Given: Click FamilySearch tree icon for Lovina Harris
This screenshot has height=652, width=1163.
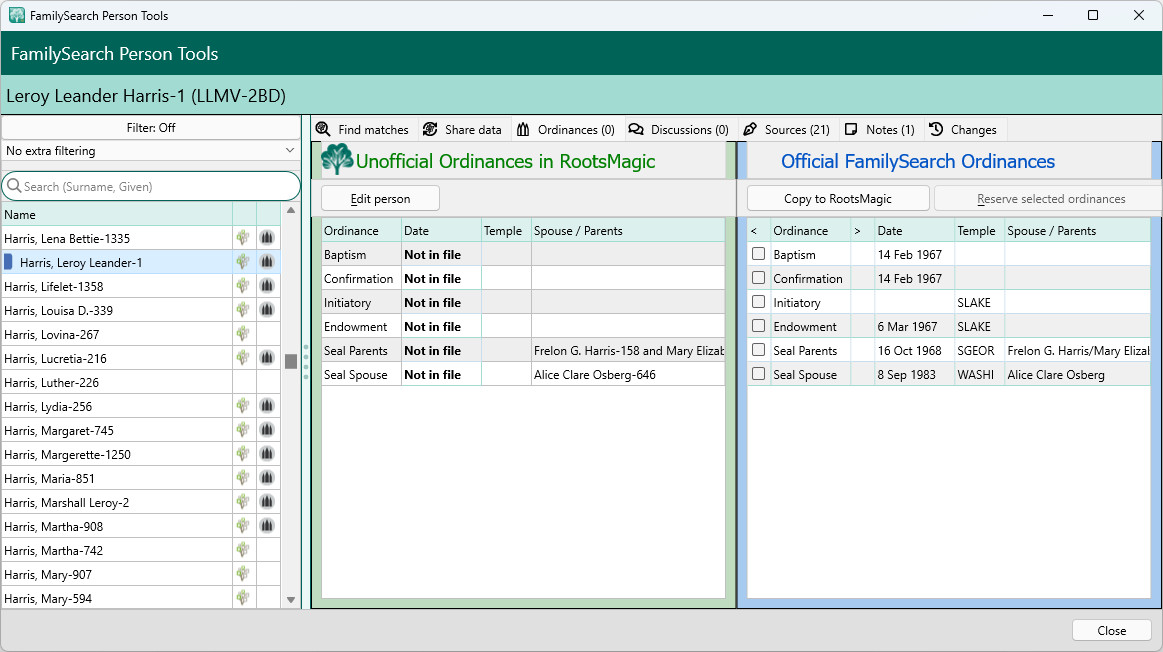Looking at the screenshot, I should click(x=243, y=334).
